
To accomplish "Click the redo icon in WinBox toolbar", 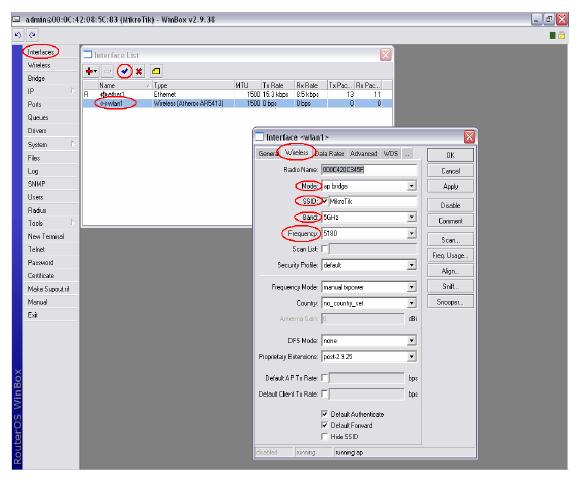I will click(x=32, y=35).
